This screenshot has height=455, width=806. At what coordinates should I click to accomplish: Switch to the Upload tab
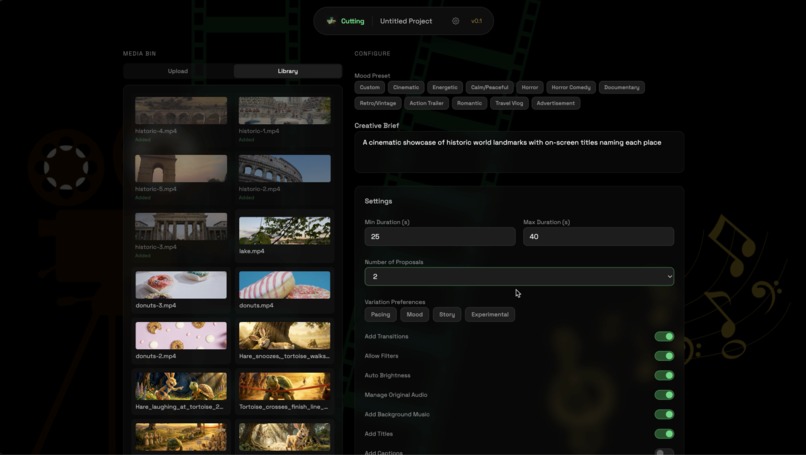pos(178,71)
